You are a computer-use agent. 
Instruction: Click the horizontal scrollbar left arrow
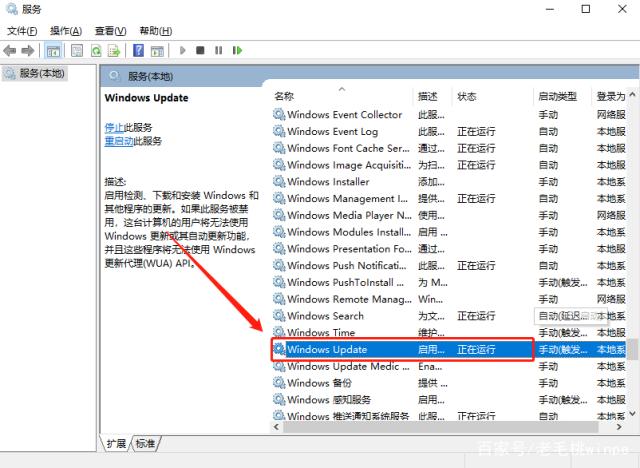pos(276,427)
